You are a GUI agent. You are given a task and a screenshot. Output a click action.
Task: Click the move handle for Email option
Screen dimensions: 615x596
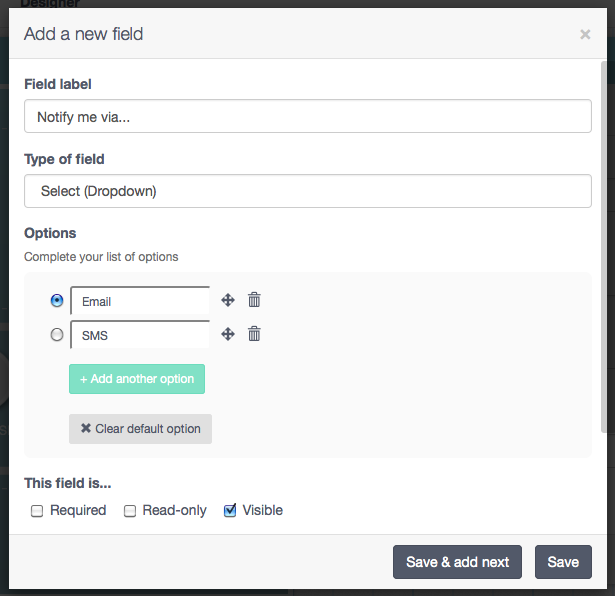coord(228,300)
